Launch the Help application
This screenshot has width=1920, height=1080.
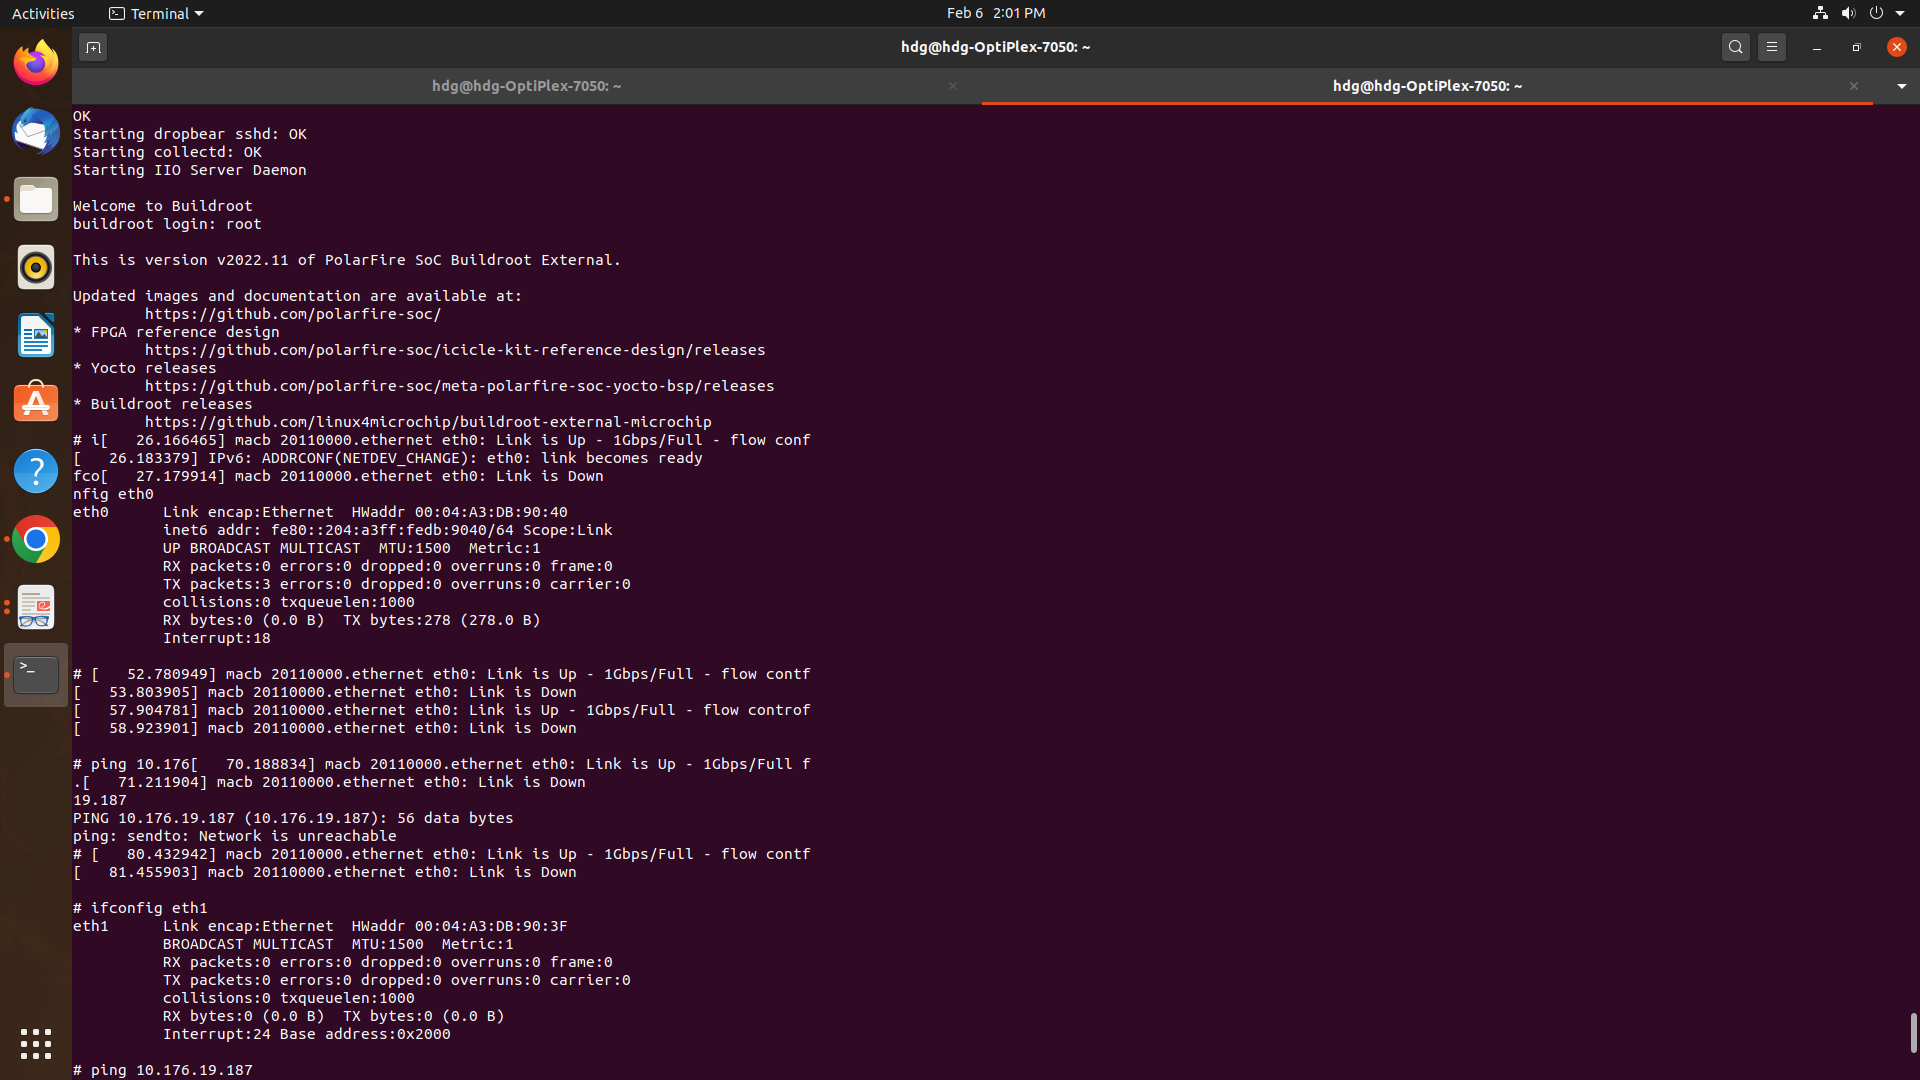tap(35, 471)
